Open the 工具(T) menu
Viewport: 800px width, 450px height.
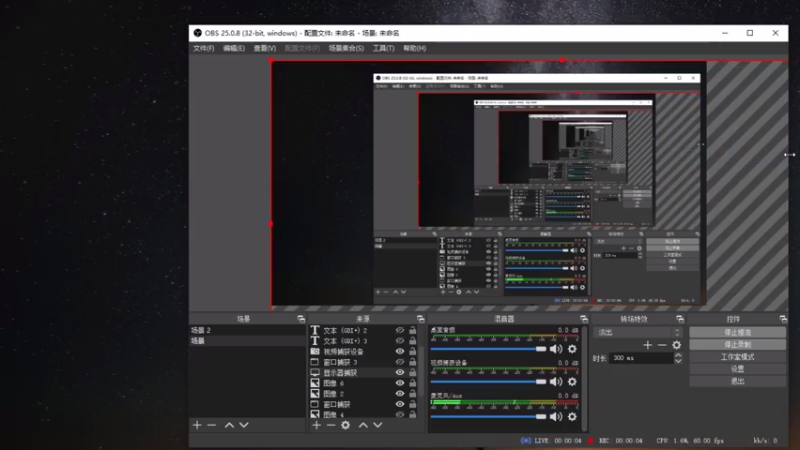pyautogui.click(x=383, y=48)
